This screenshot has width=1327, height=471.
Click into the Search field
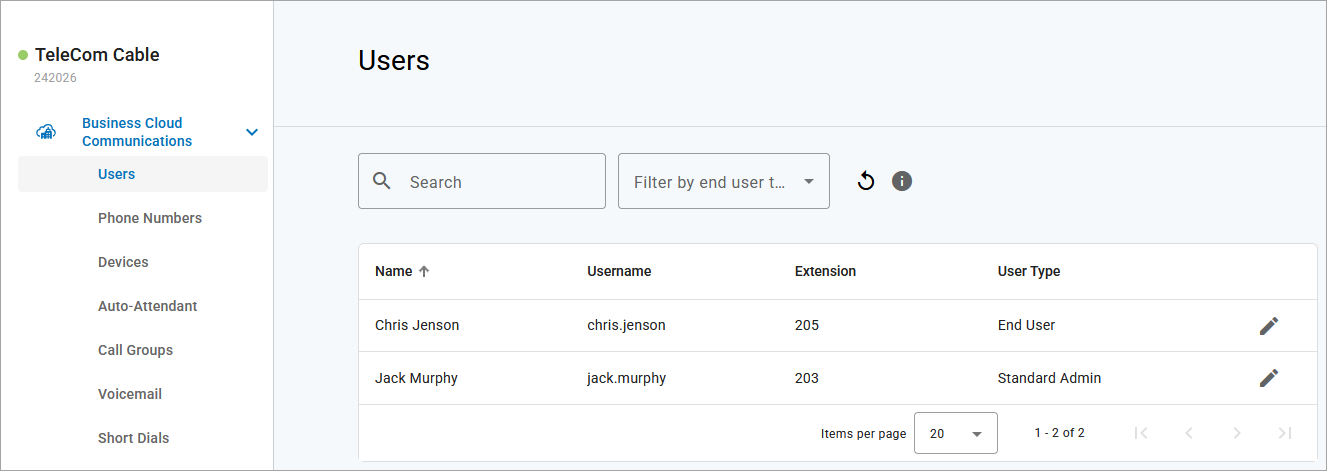tap(482, 181)
